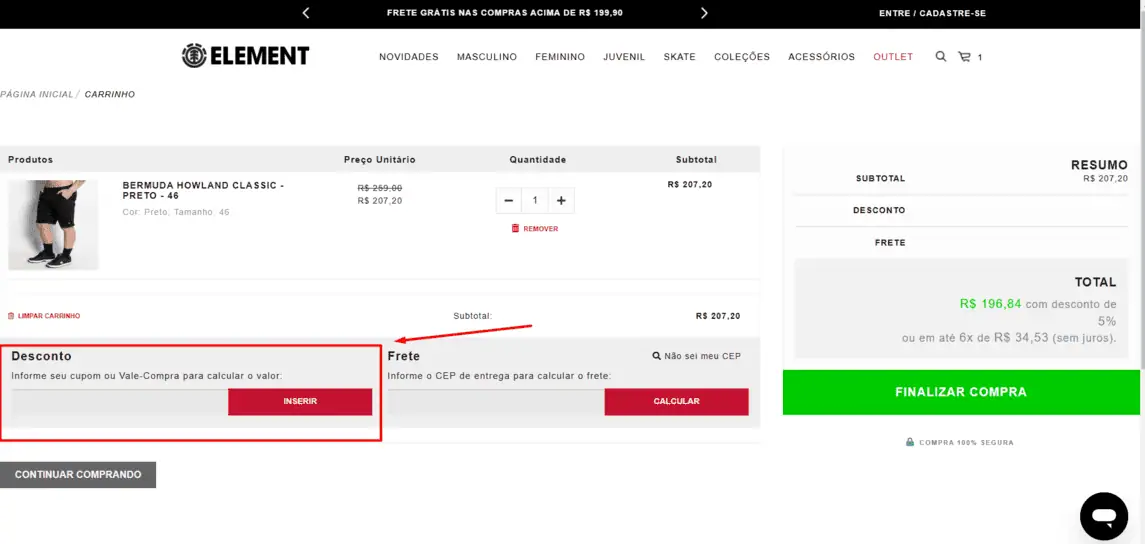The height and width of the screenshot is (544, 1145).
Task: Click the struck-through R$ 259,00 price
Action: (x=380, y=188)
